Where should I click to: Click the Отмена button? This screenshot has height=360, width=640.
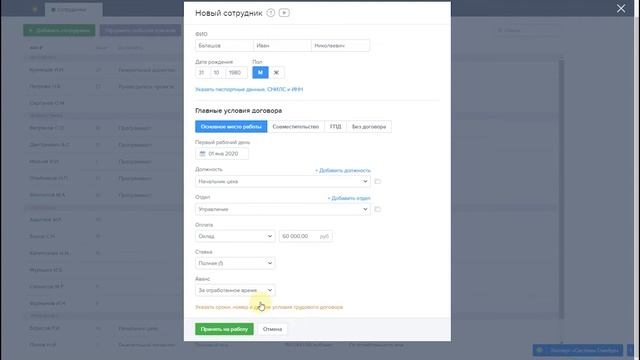[272, 329]
